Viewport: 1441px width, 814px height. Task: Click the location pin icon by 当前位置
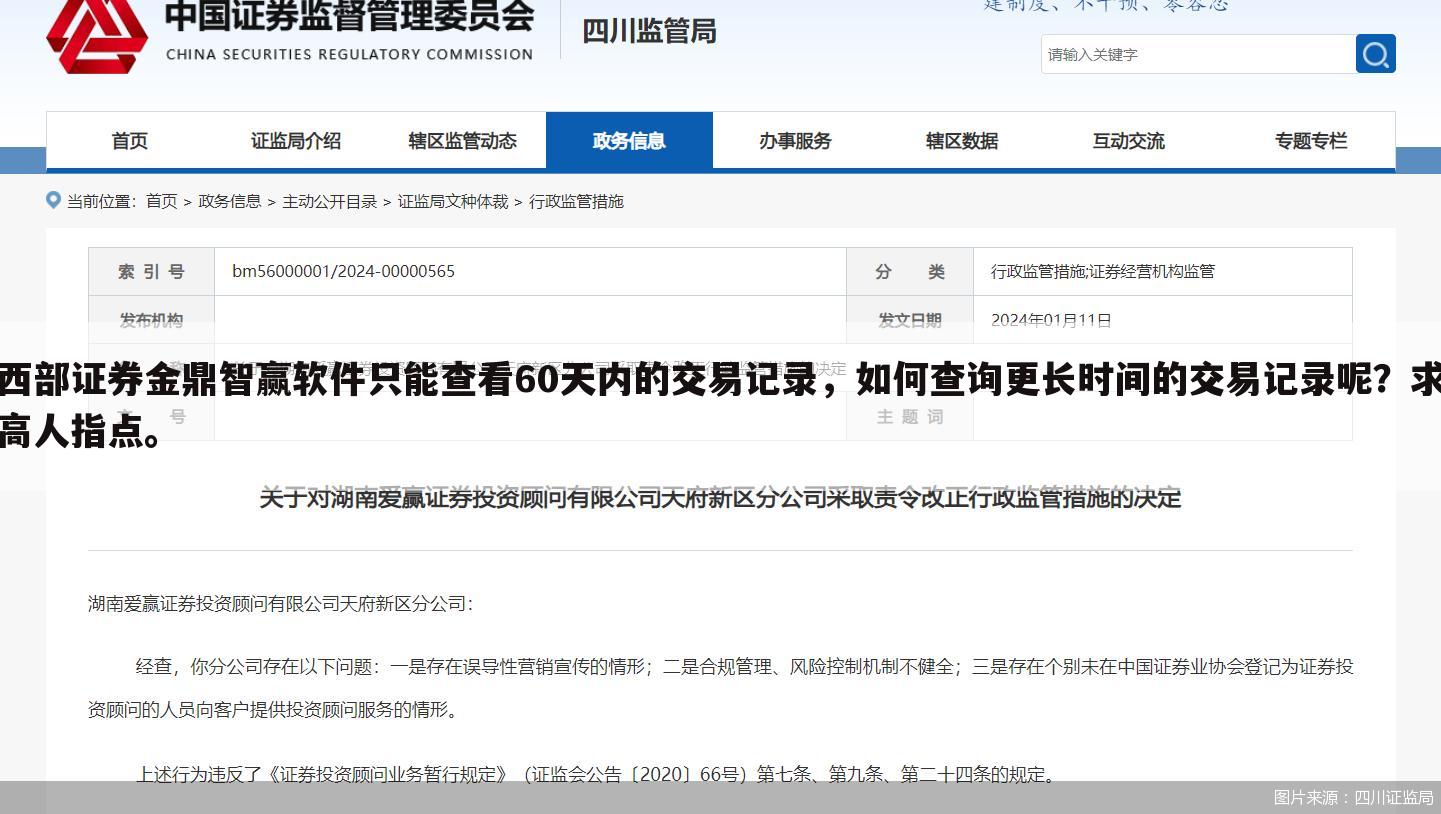54,200
